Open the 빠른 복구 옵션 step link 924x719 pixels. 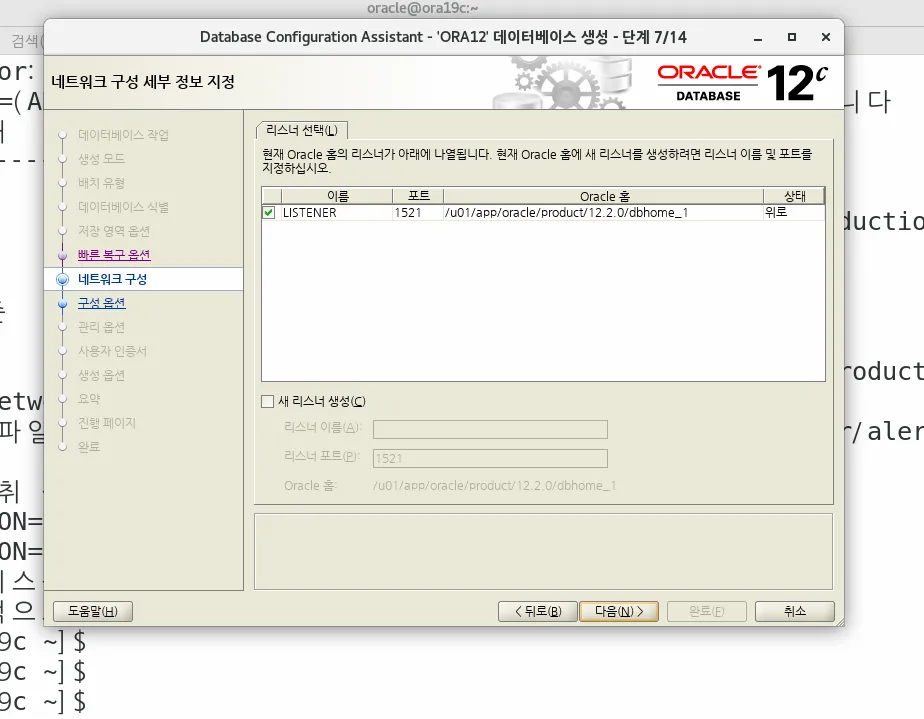click(x=114, y=255)
